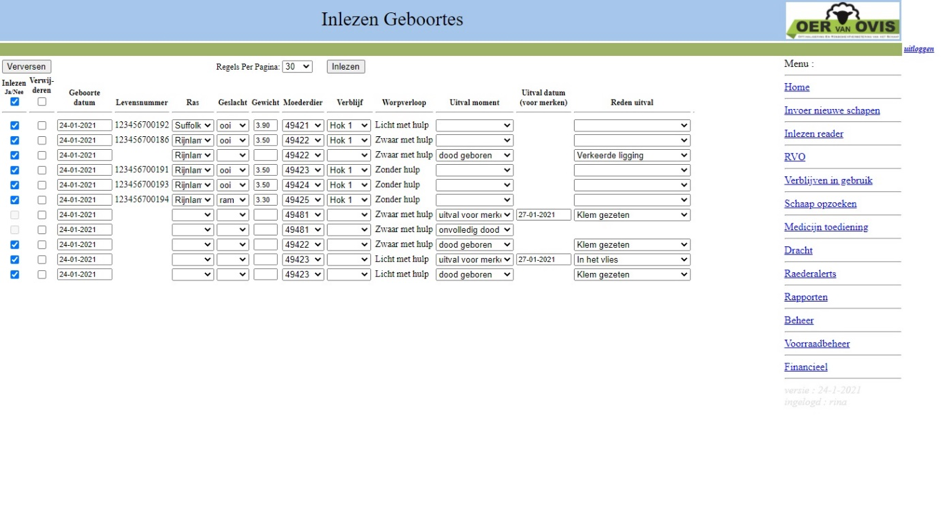Click the uitloggen link
The image size is (943, 516).
click(x=918, y=49)
